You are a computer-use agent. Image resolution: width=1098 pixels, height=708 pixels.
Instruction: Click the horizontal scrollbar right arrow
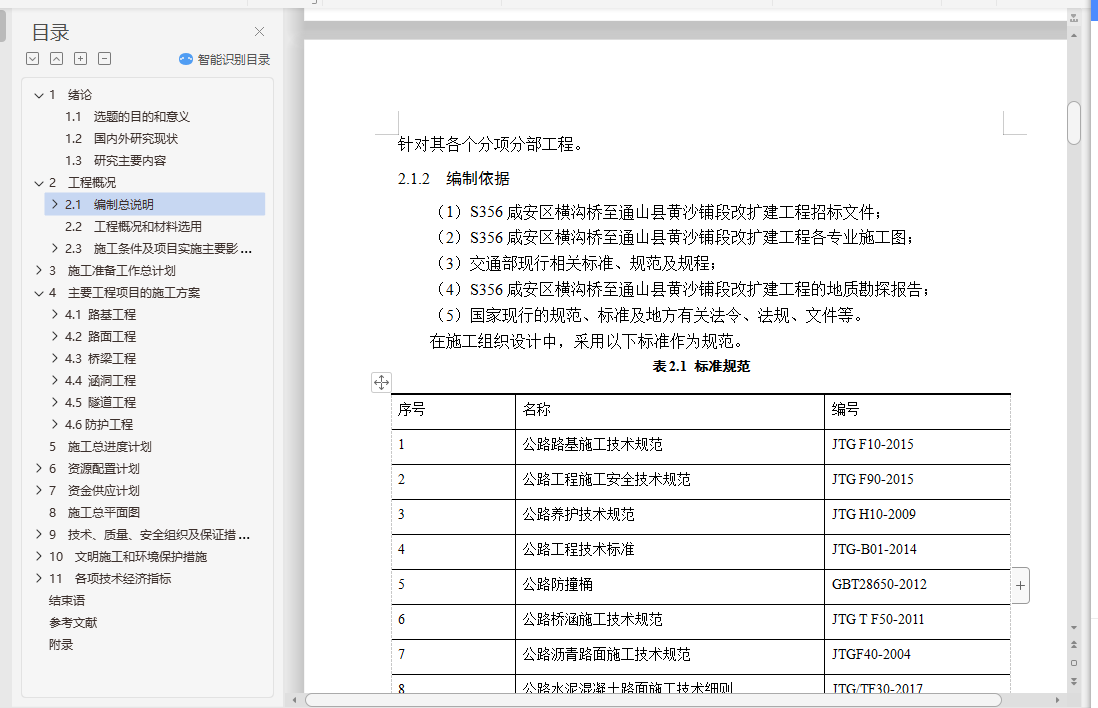[x=1057, y=700]
